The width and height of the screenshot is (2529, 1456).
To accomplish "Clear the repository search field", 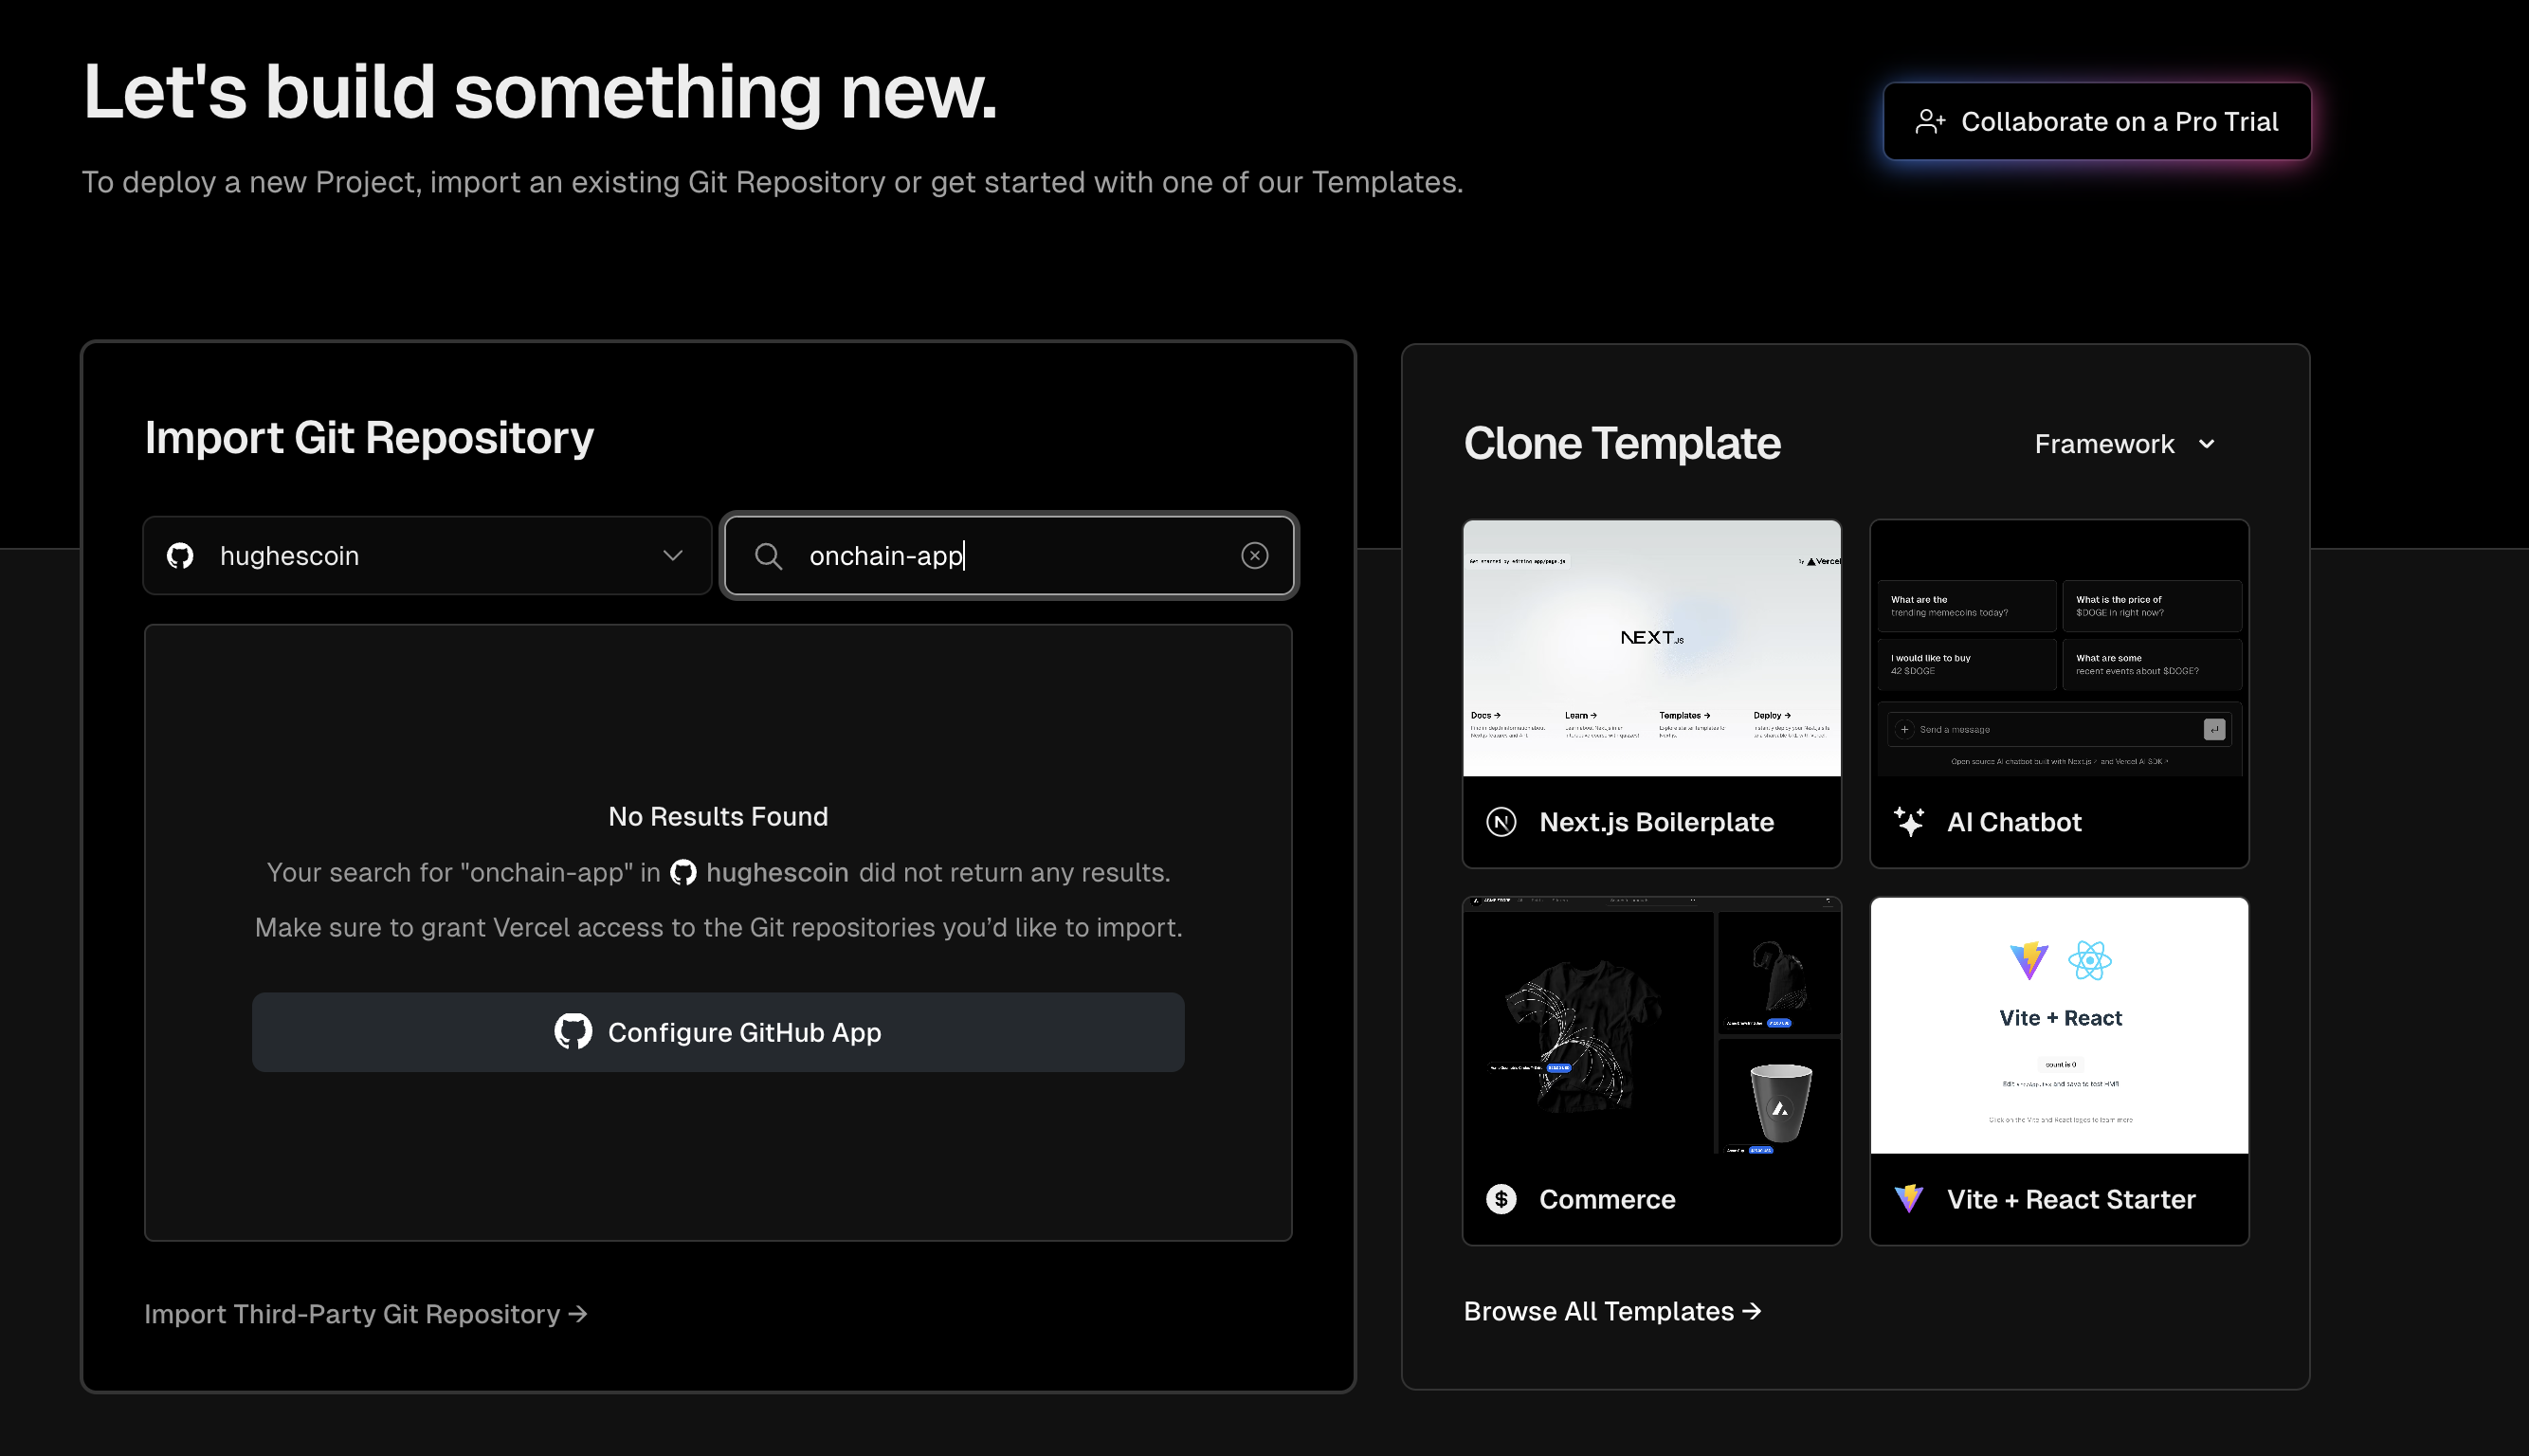I will click(1254, 555).
